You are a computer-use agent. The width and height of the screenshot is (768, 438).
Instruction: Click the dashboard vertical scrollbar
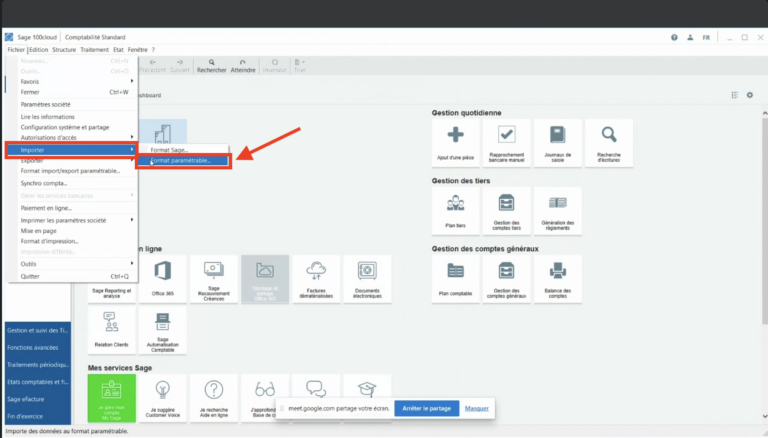tap(765, 220)
